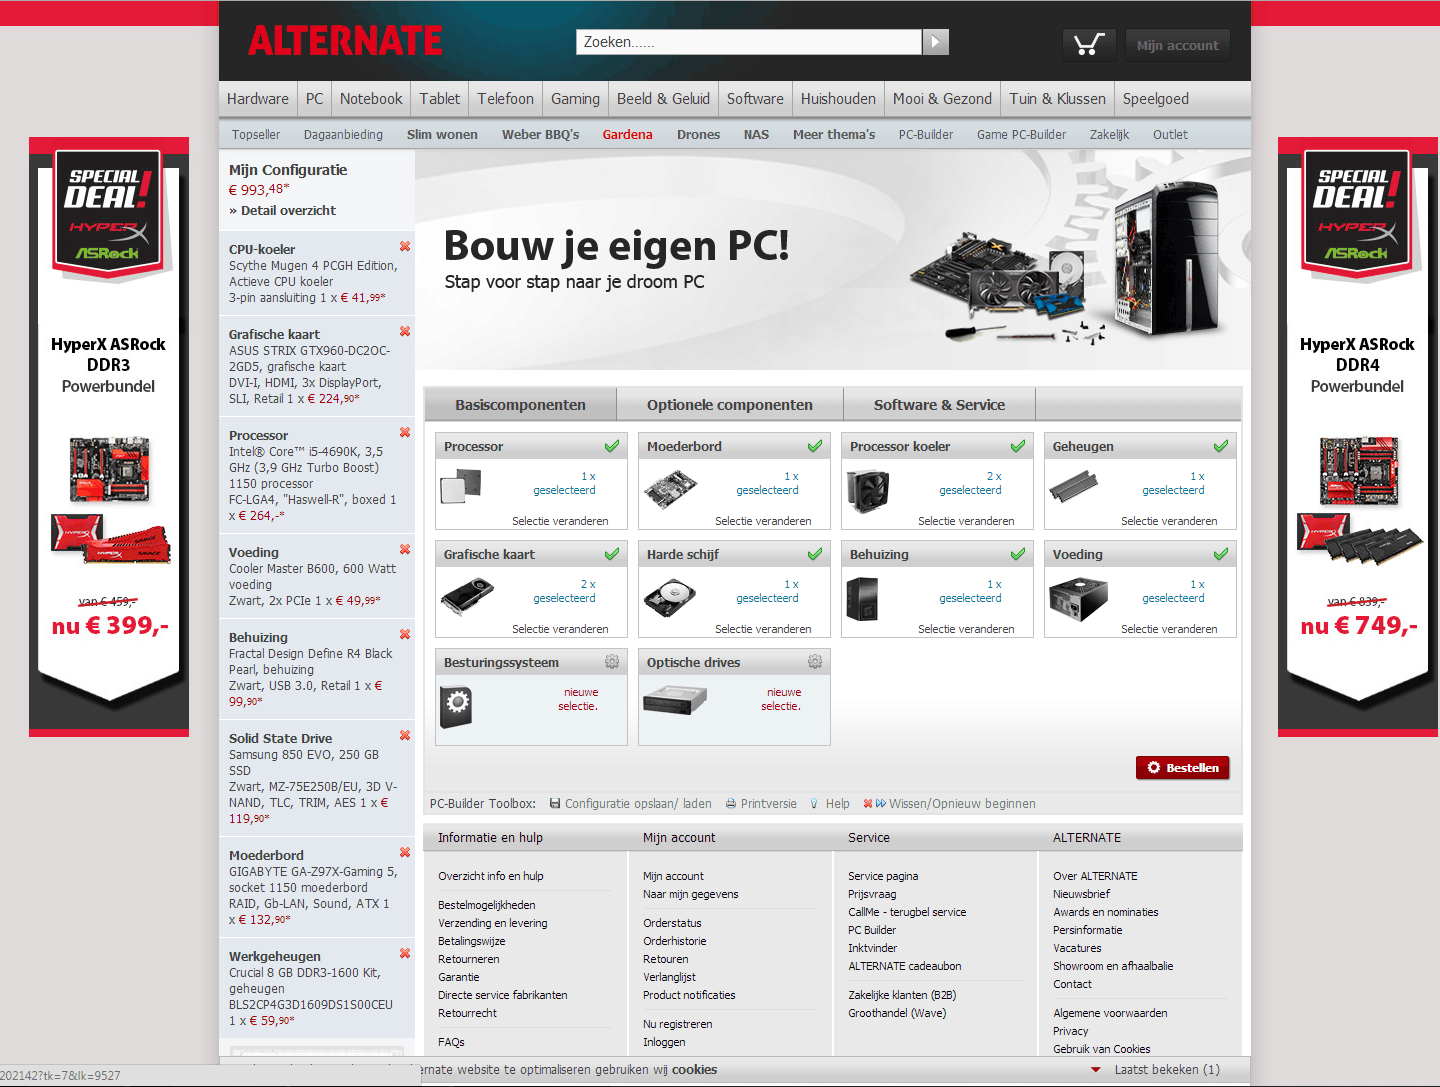Viewport: 1440px width, 1087px height.
Task: Click nieuwe selectie for Optische drives
Action: (783, 699)
